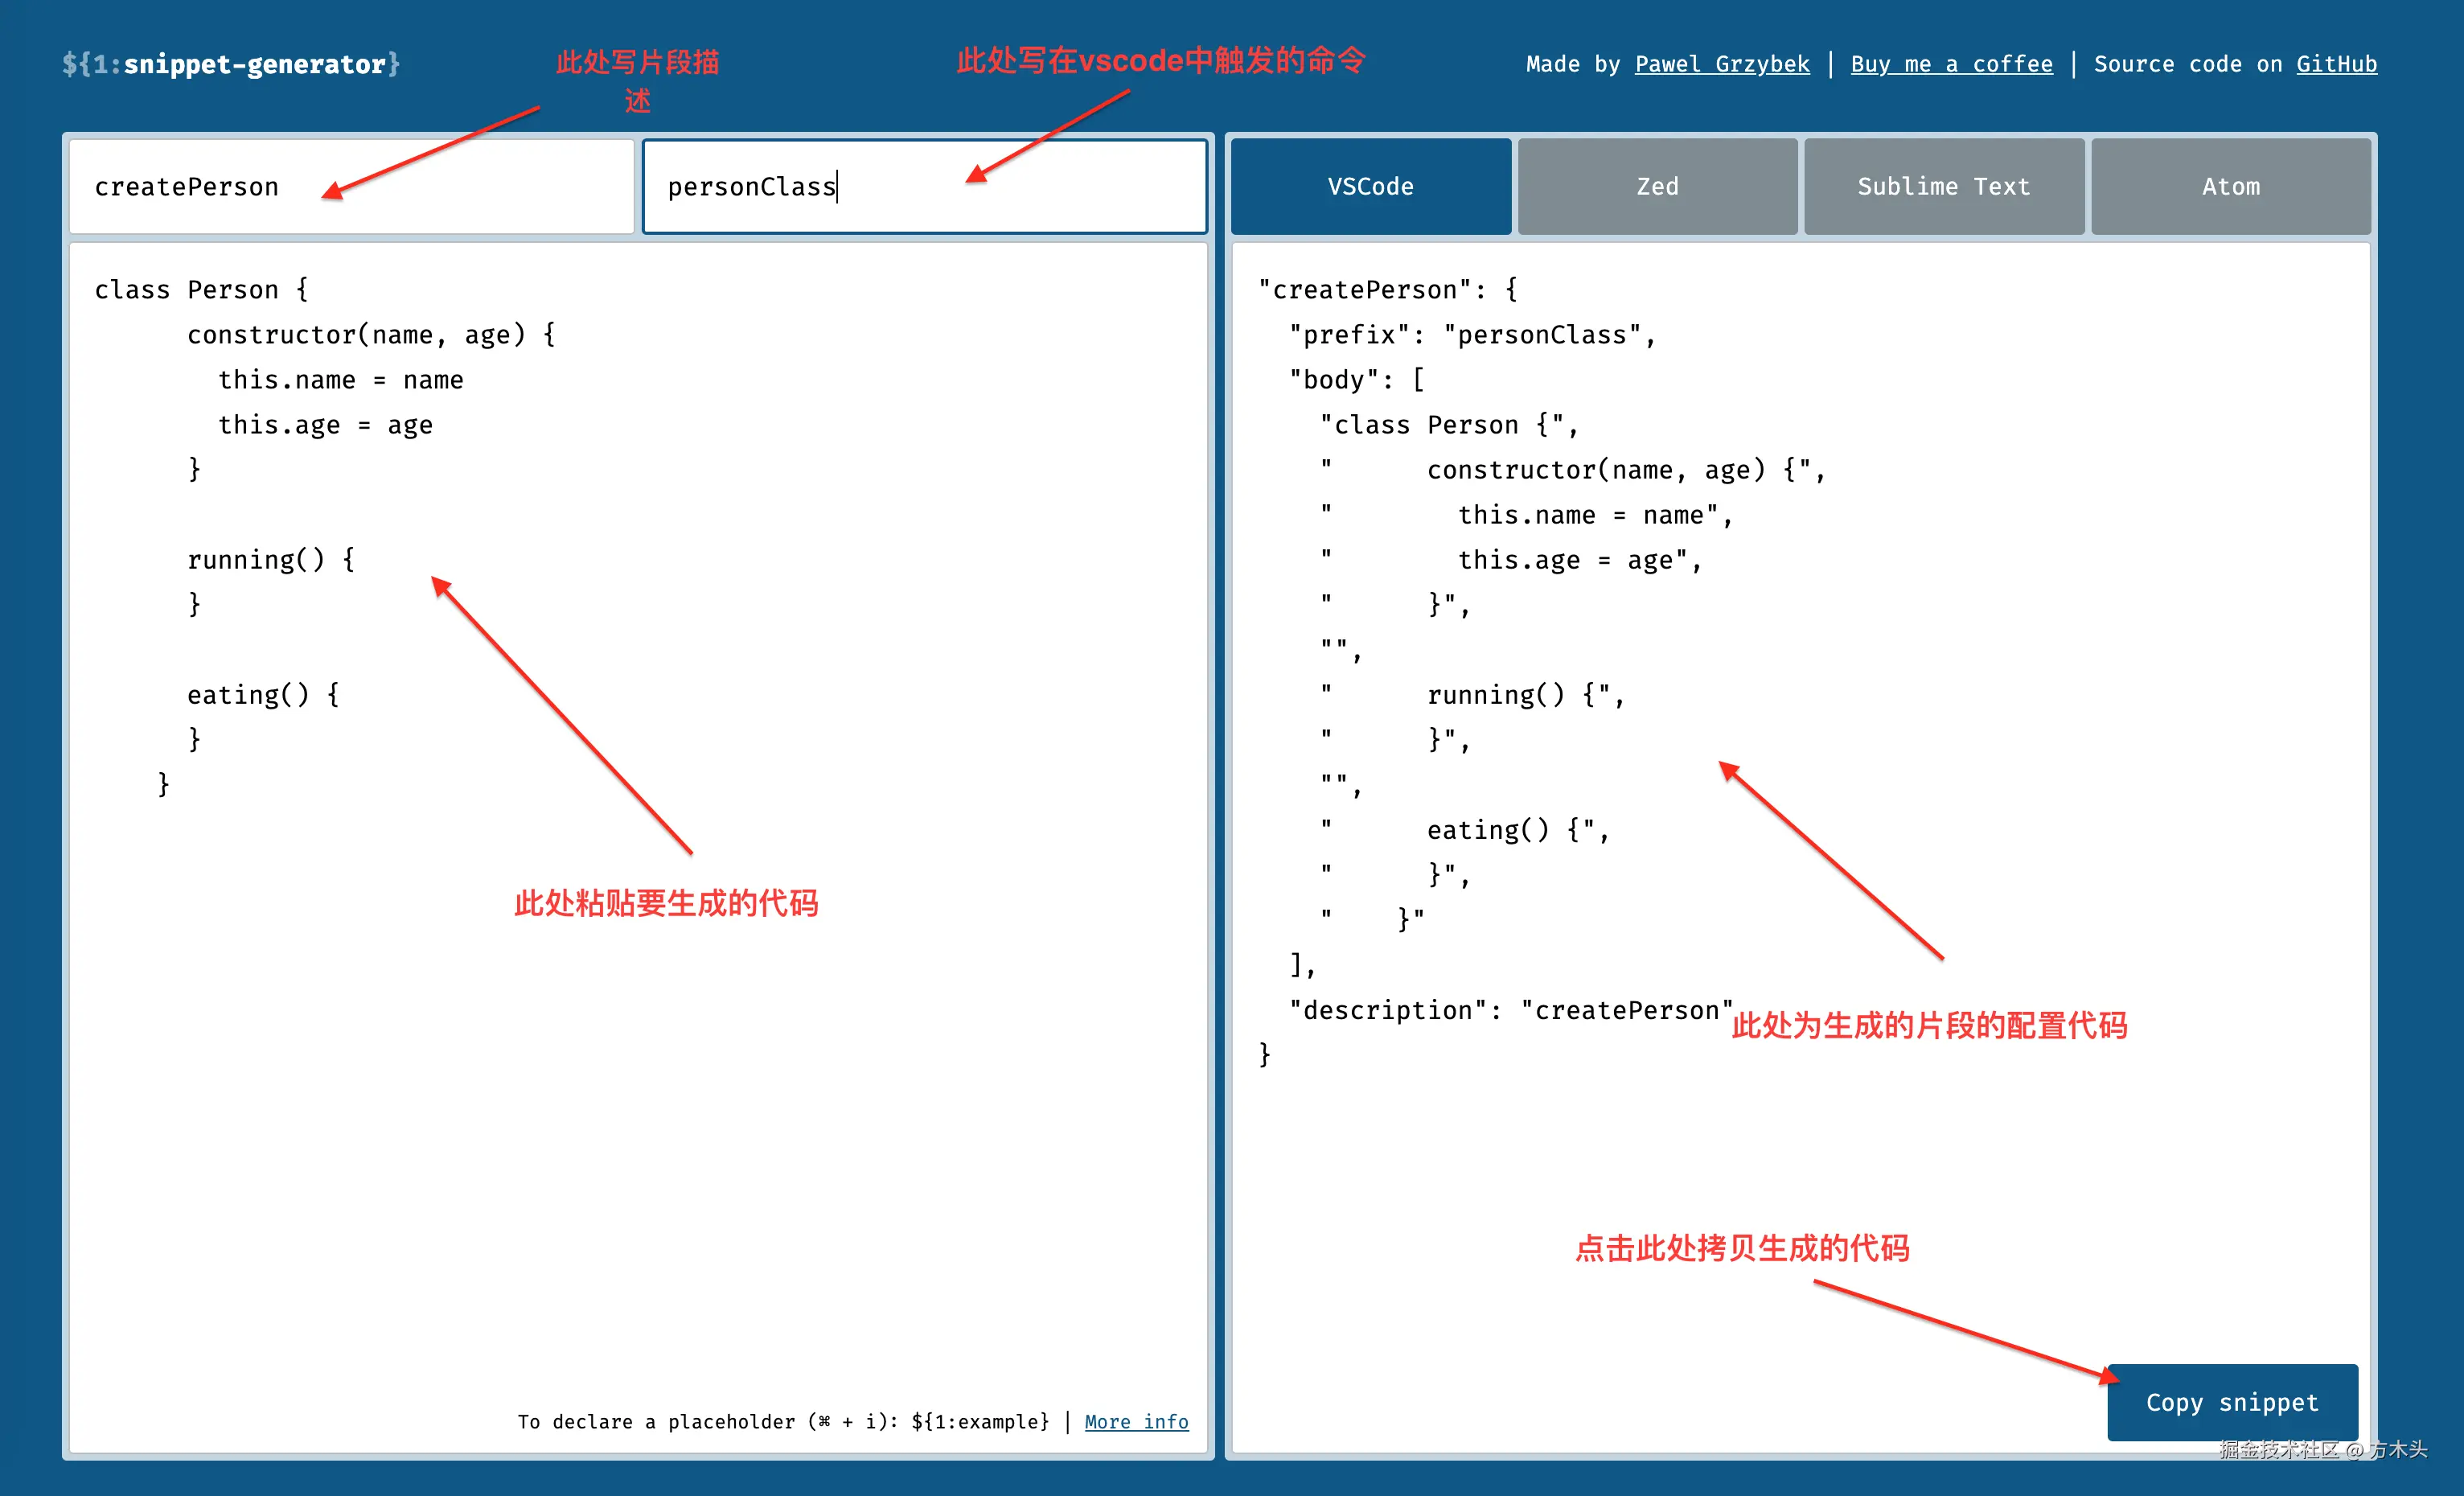Viewport: 2464px width, 1496px height.
Task: Switch output to Atom tab
Action: coord(2230,187)
